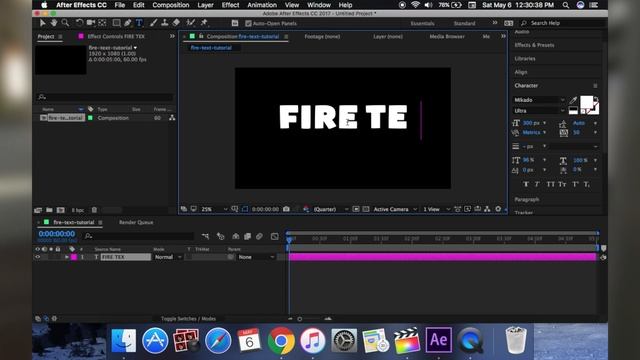This screenshot has height=360, width=640.
Task: Select the Puppet Pin tool
Action: [x=204, y=23]
